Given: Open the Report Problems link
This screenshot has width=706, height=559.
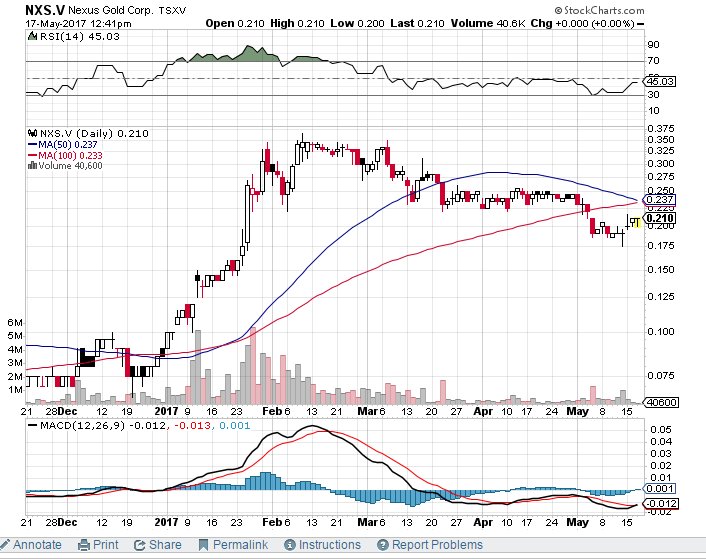Looking at the screenshot, I should [437, 545].
